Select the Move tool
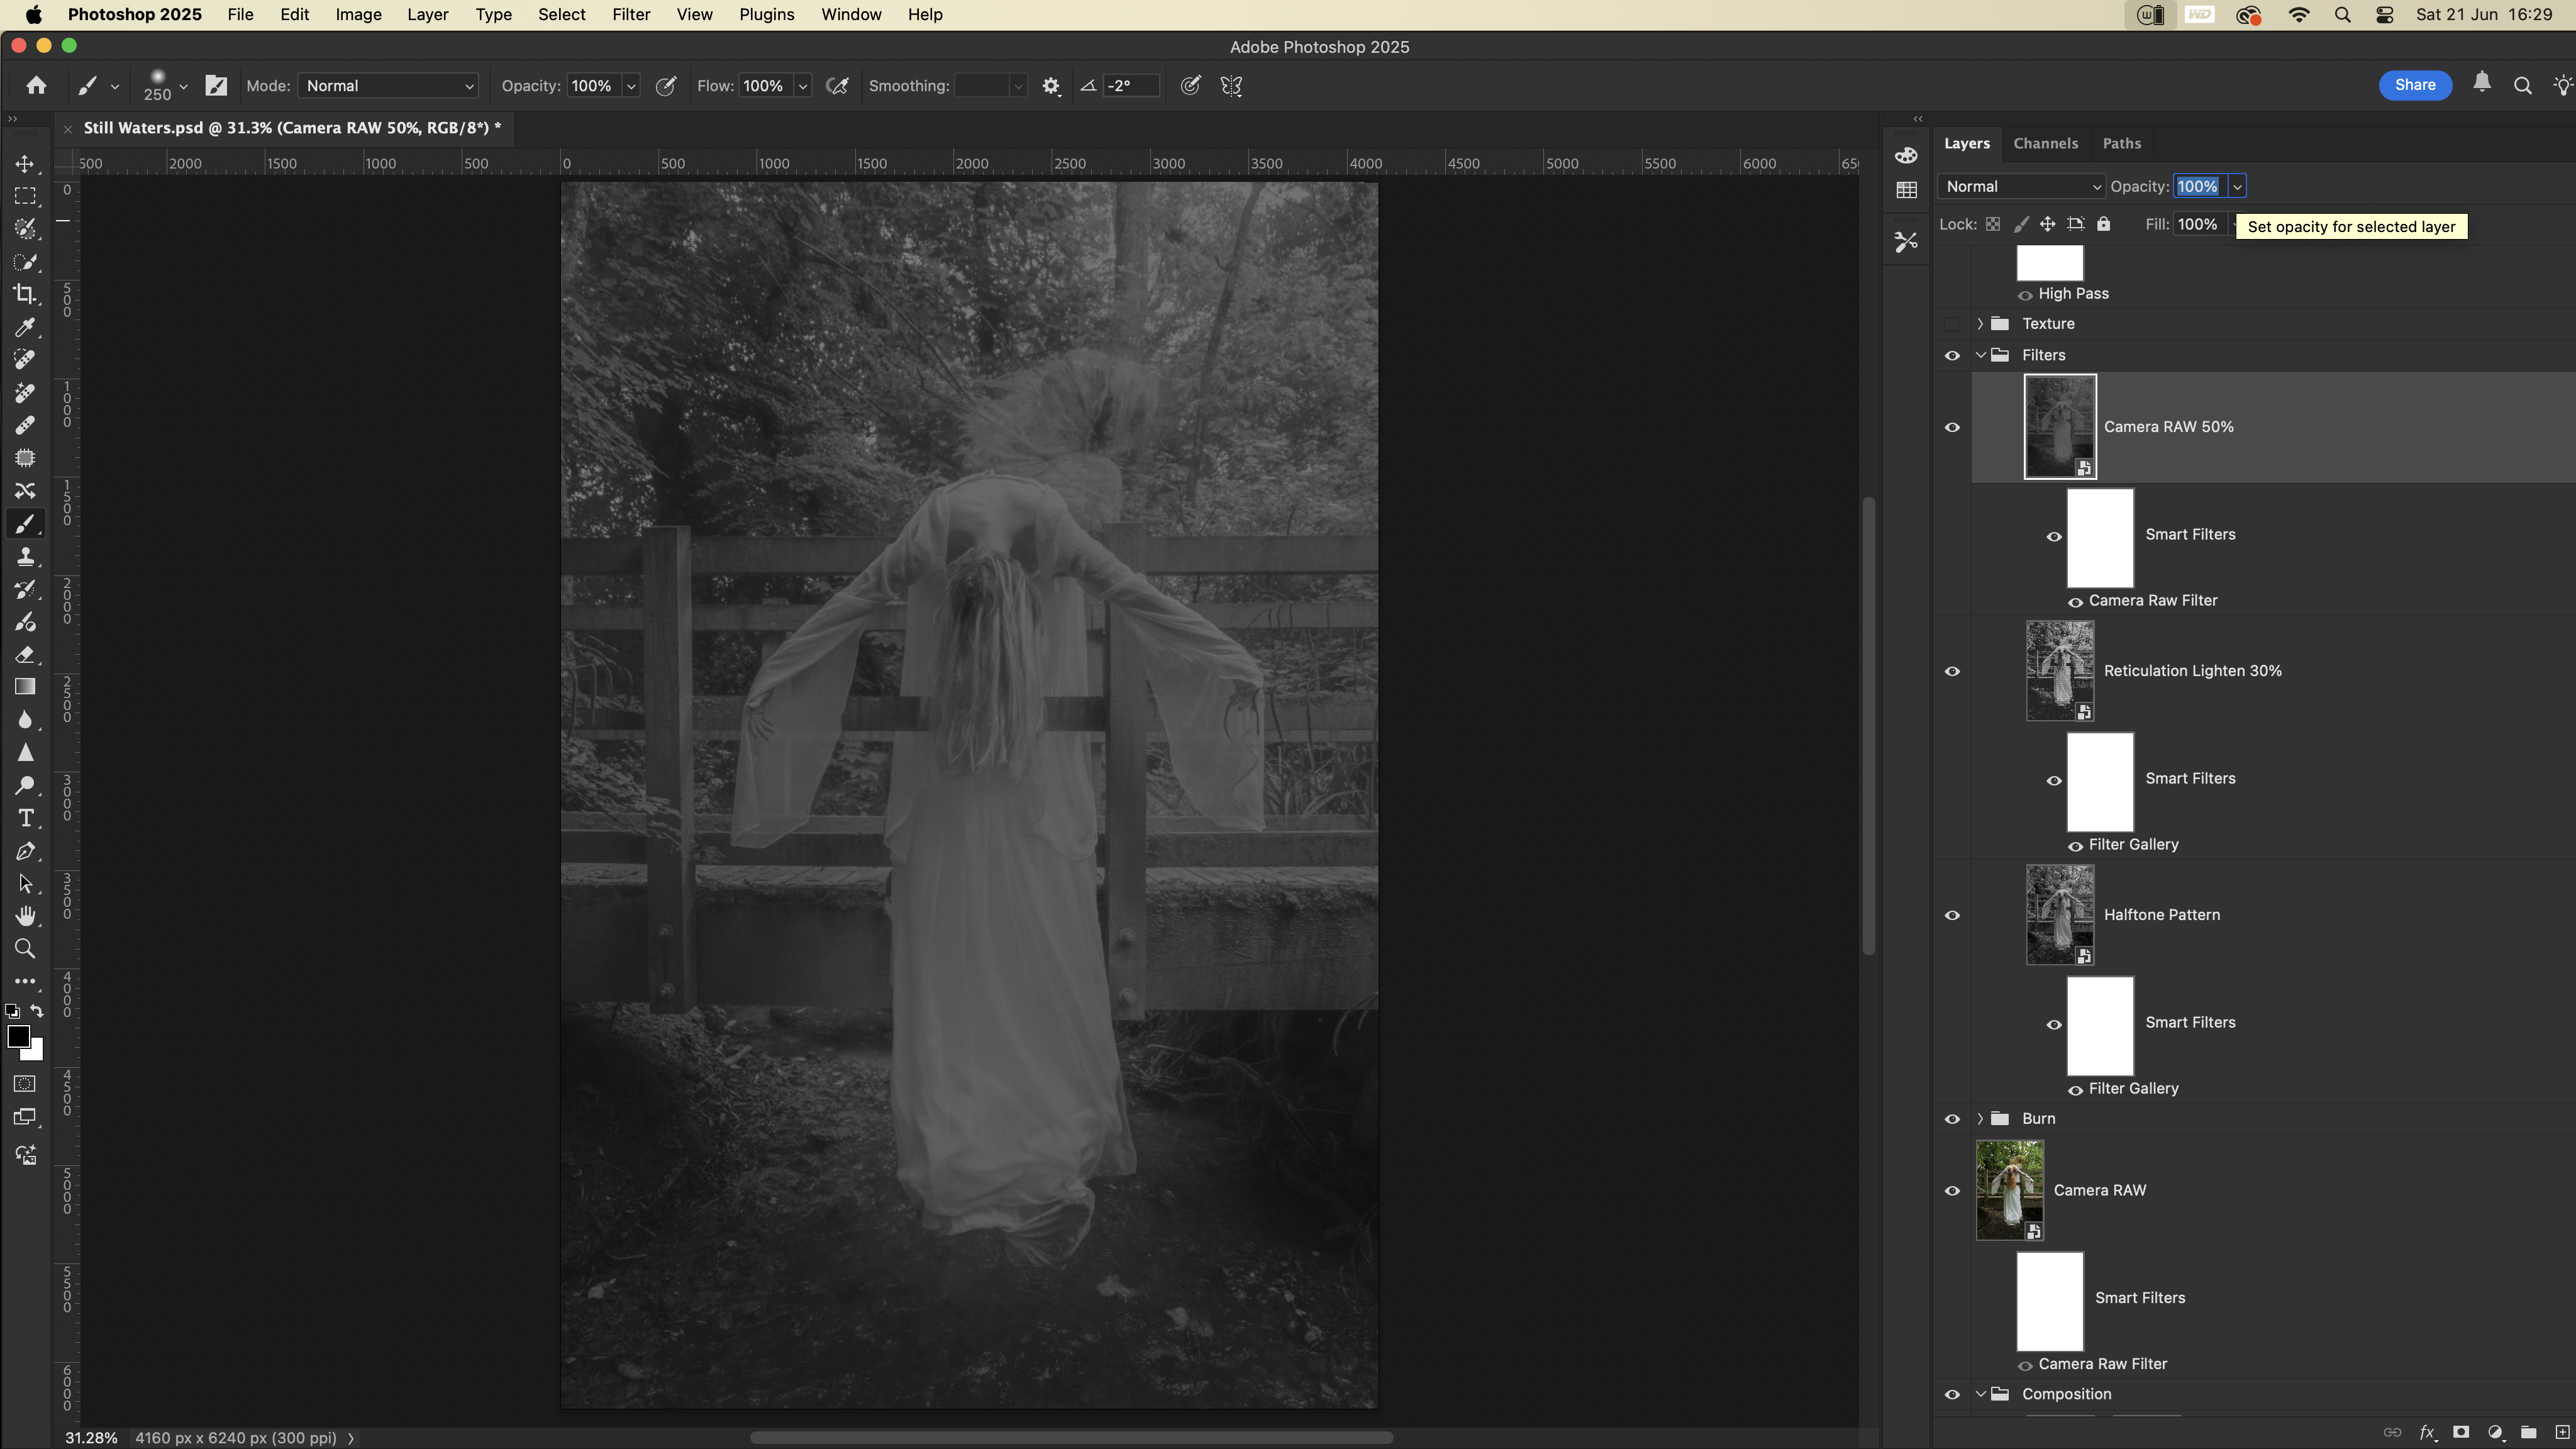The height and width of the screenshot is (1449, 2576). [x=25, y=163]
